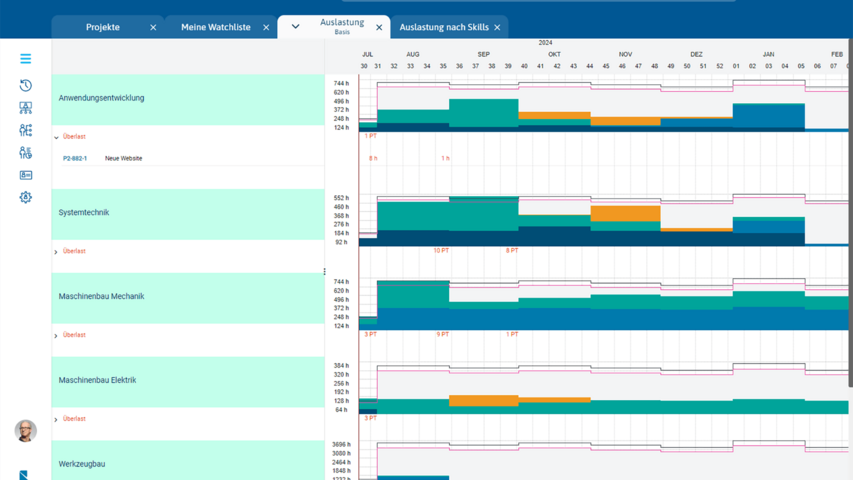Open project link P2-882-1
The height and width of the screenshot is (480, 853).
75,159
